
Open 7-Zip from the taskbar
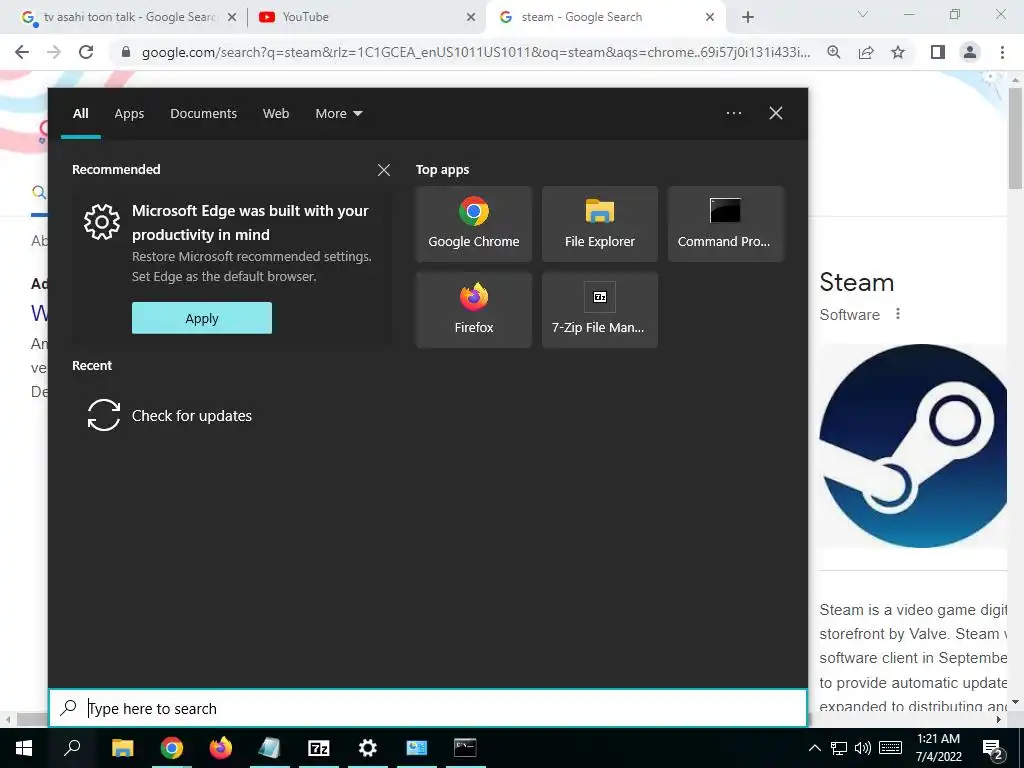pos(318,748)
